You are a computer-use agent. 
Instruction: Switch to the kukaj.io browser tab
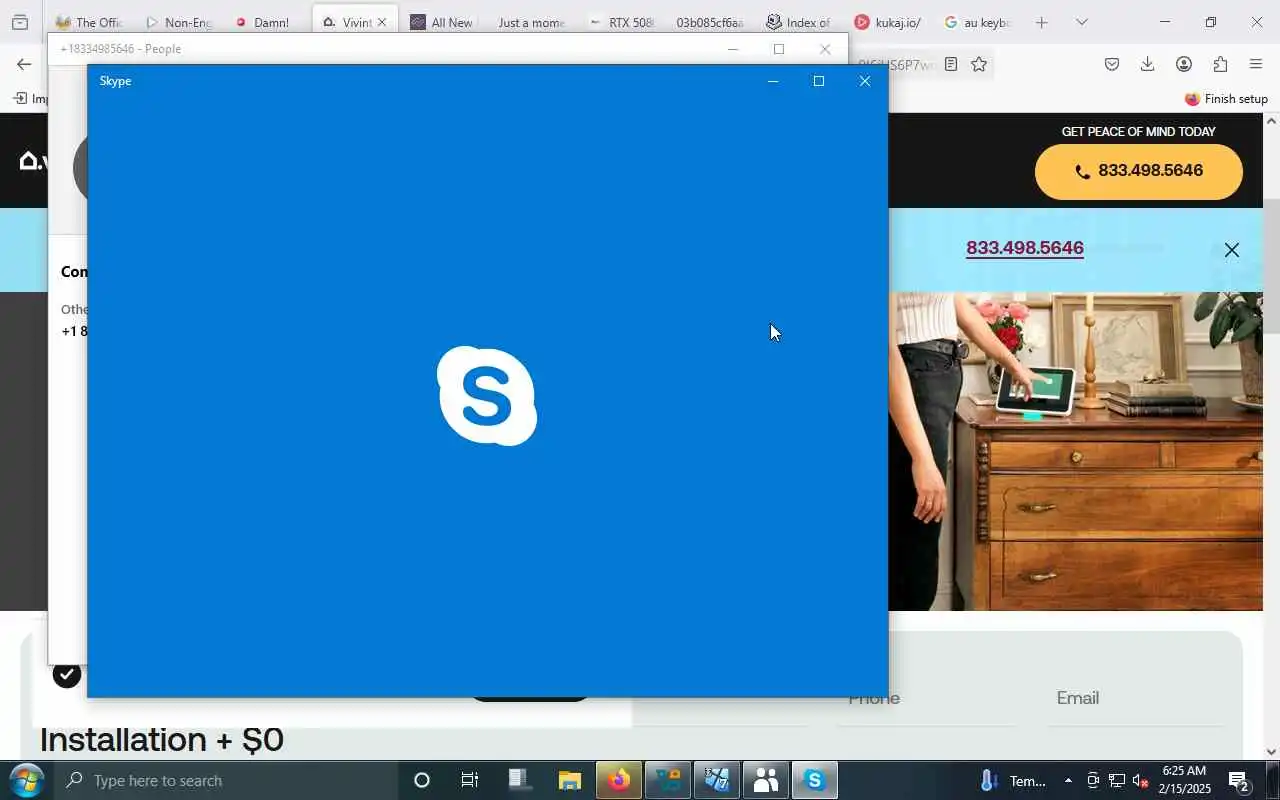[887, 22]
